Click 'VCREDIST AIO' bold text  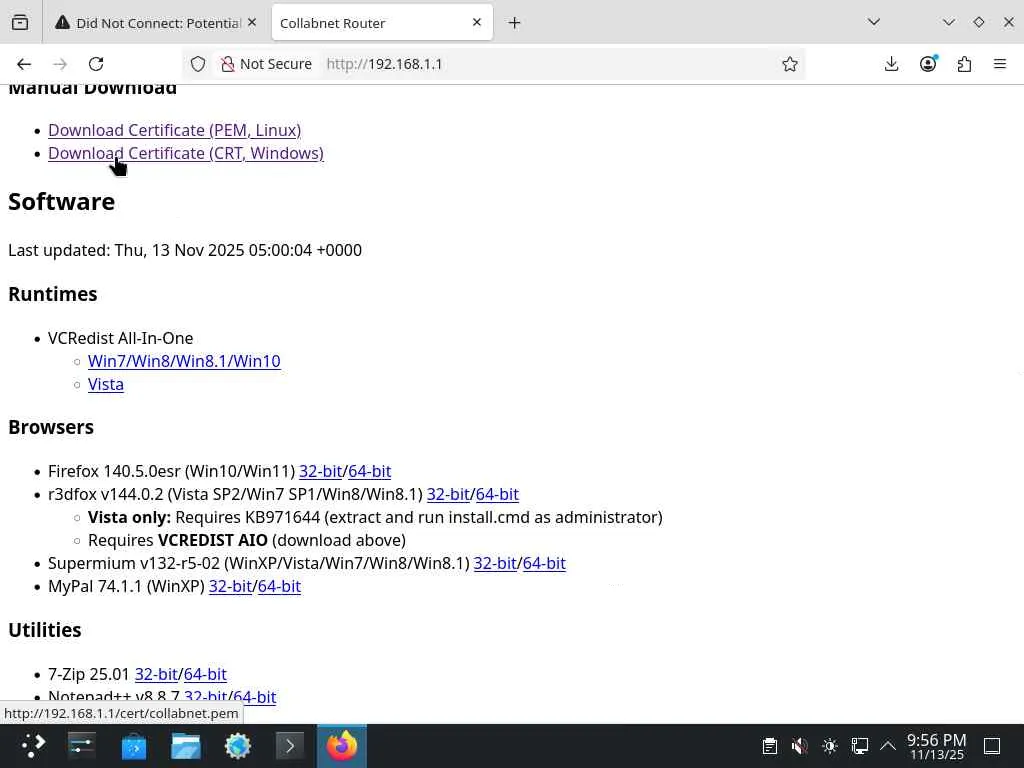coord(213,541)
